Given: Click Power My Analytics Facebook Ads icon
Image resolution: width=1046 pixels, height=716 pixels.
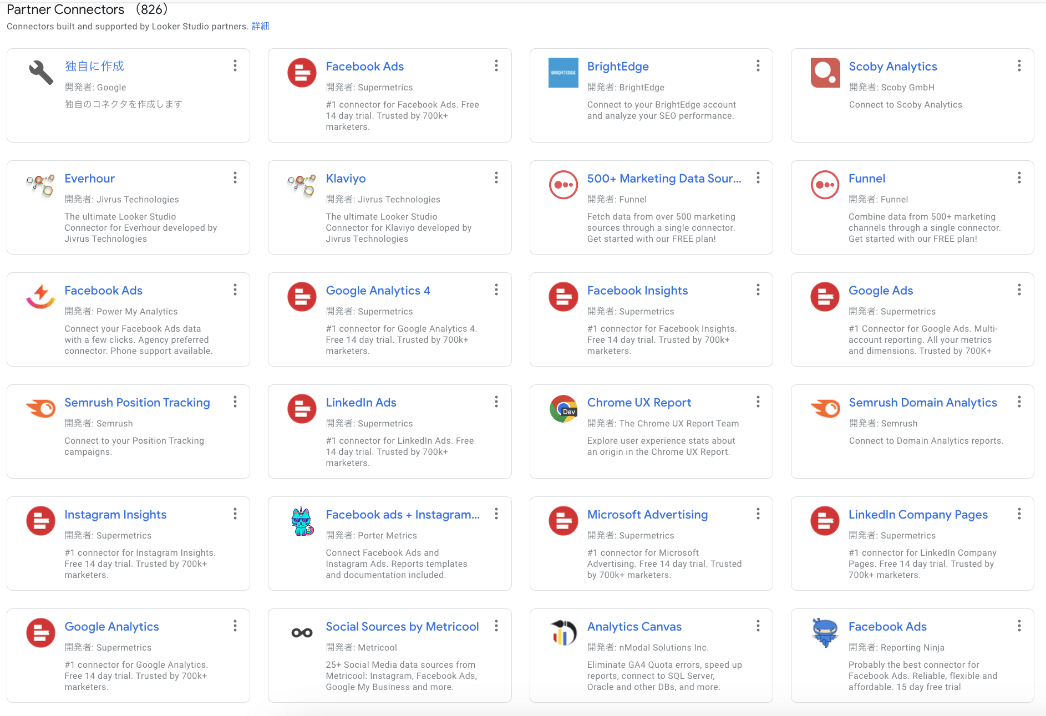Looking at the screenshot, I should click(41, 297).
